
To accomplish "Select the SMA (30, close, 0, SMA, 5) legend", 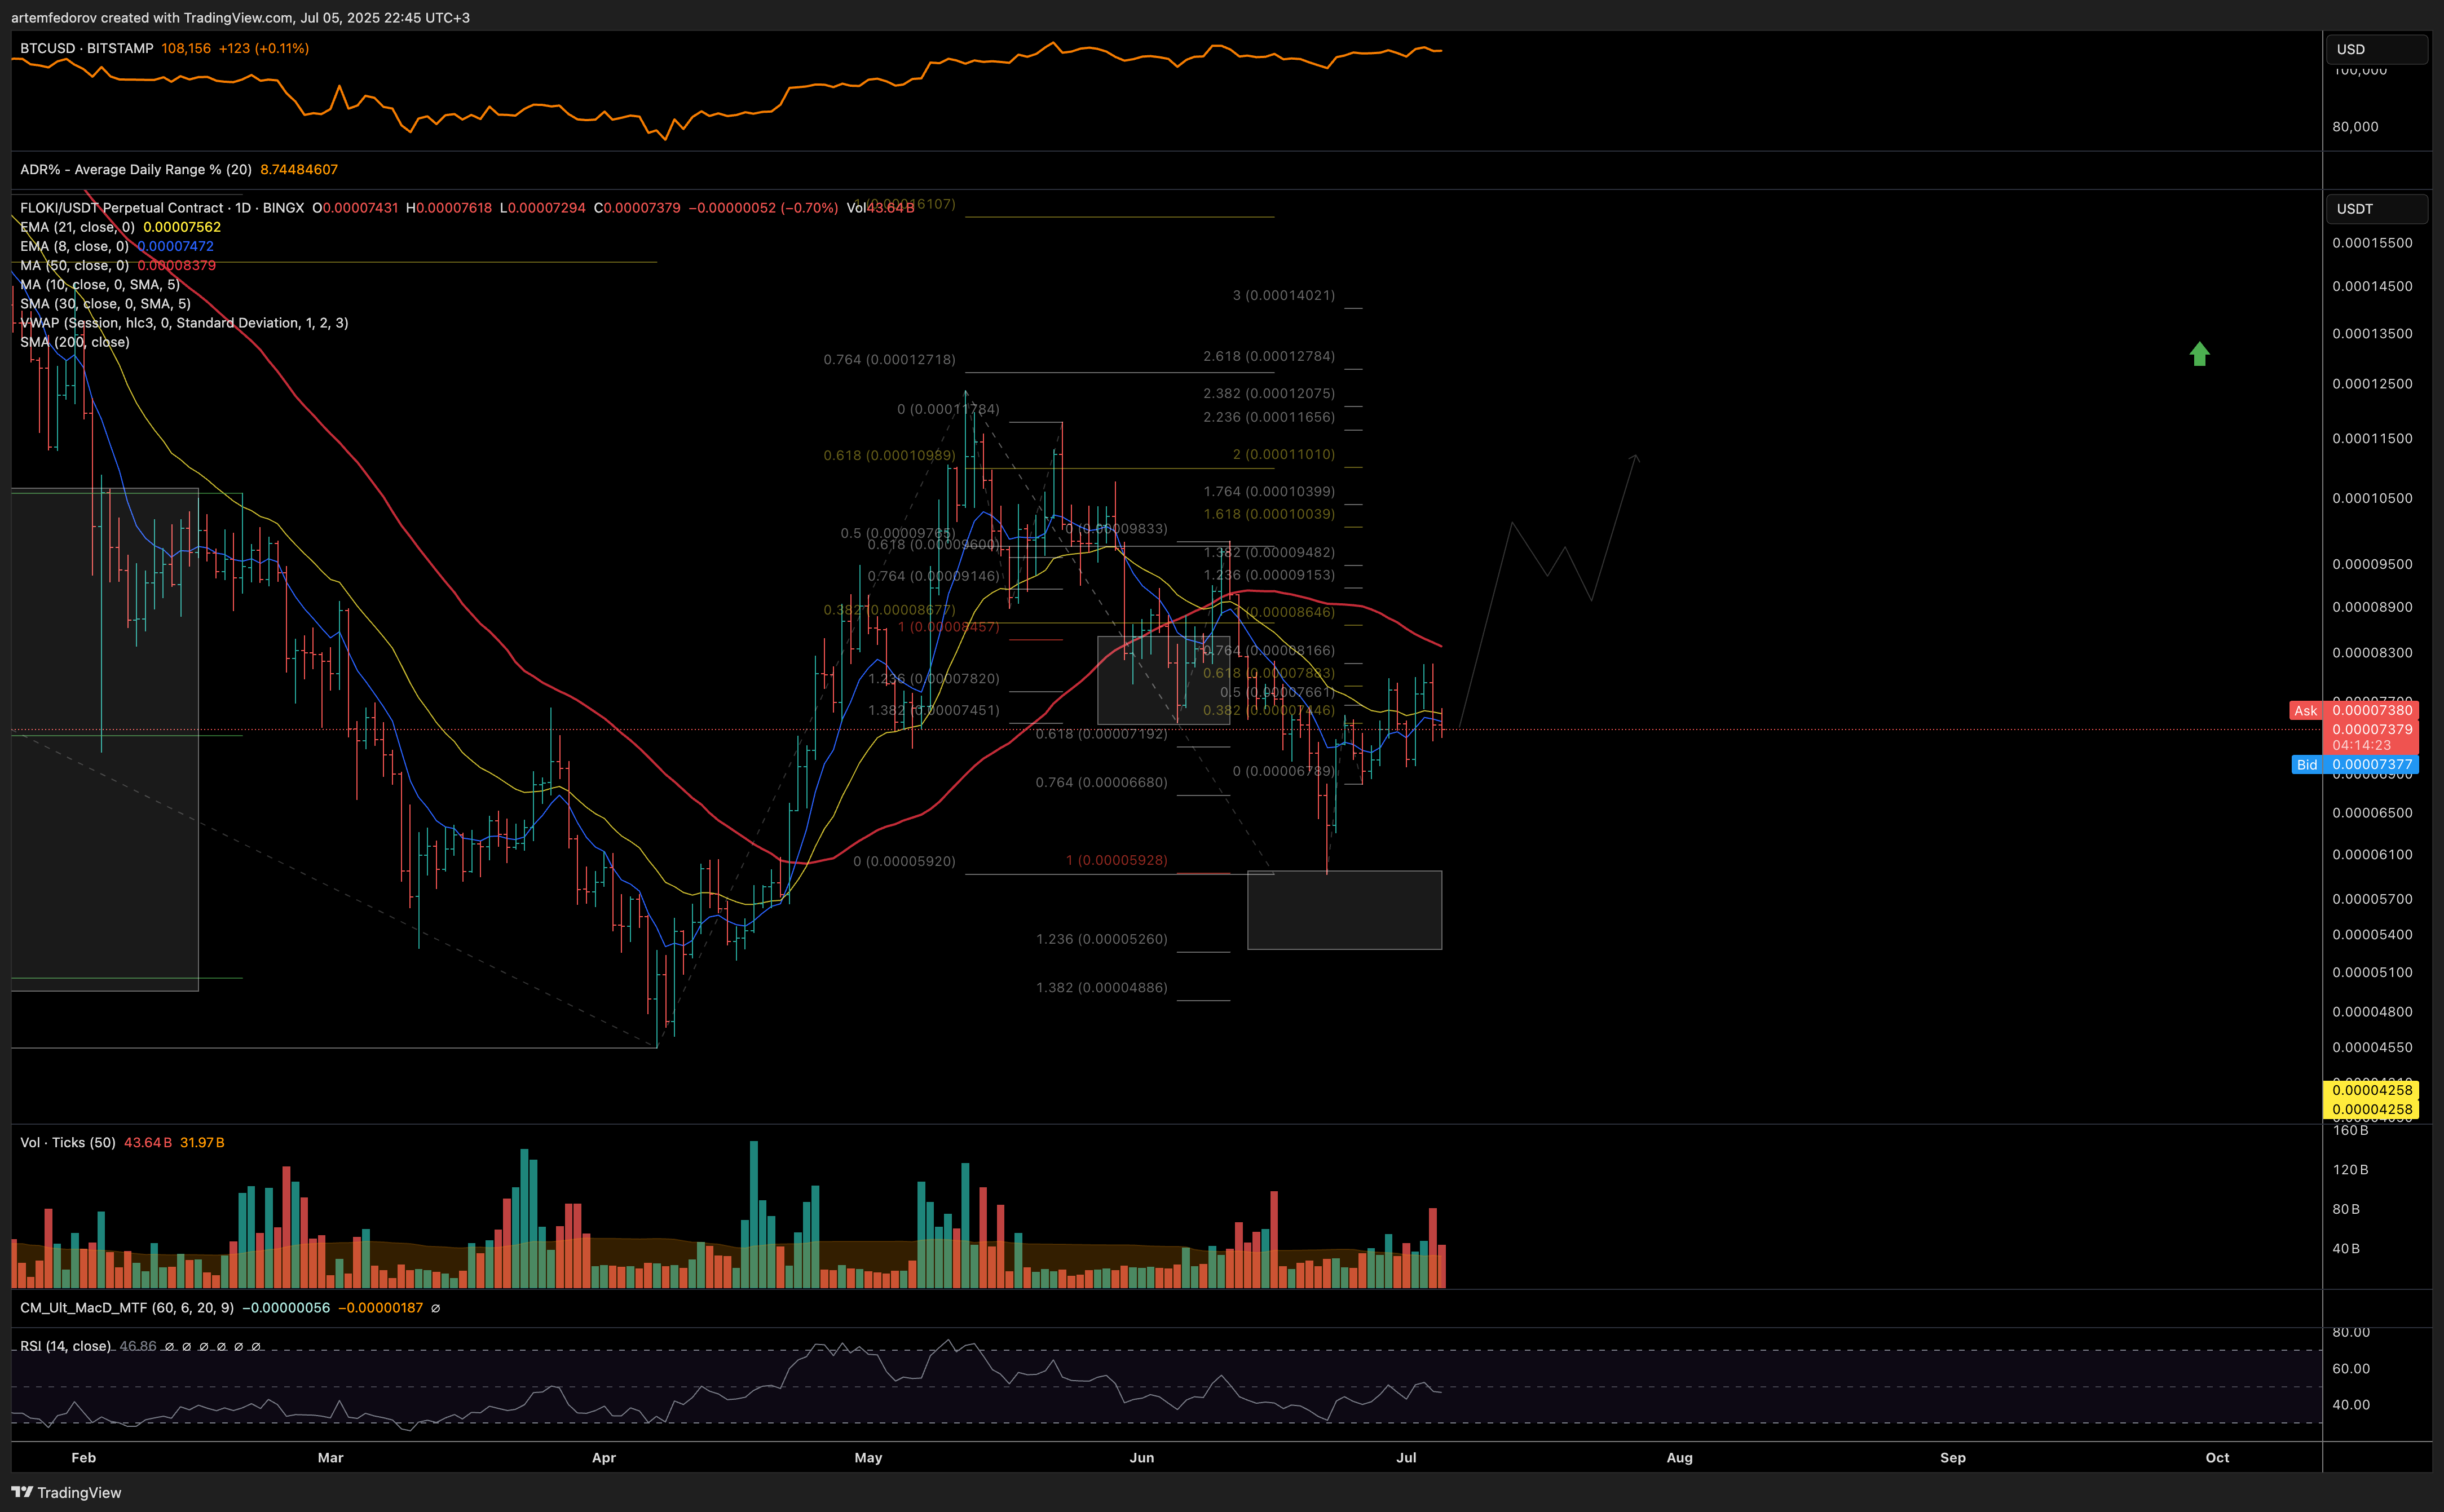I will pyautogui.click(x=105, y=303).
